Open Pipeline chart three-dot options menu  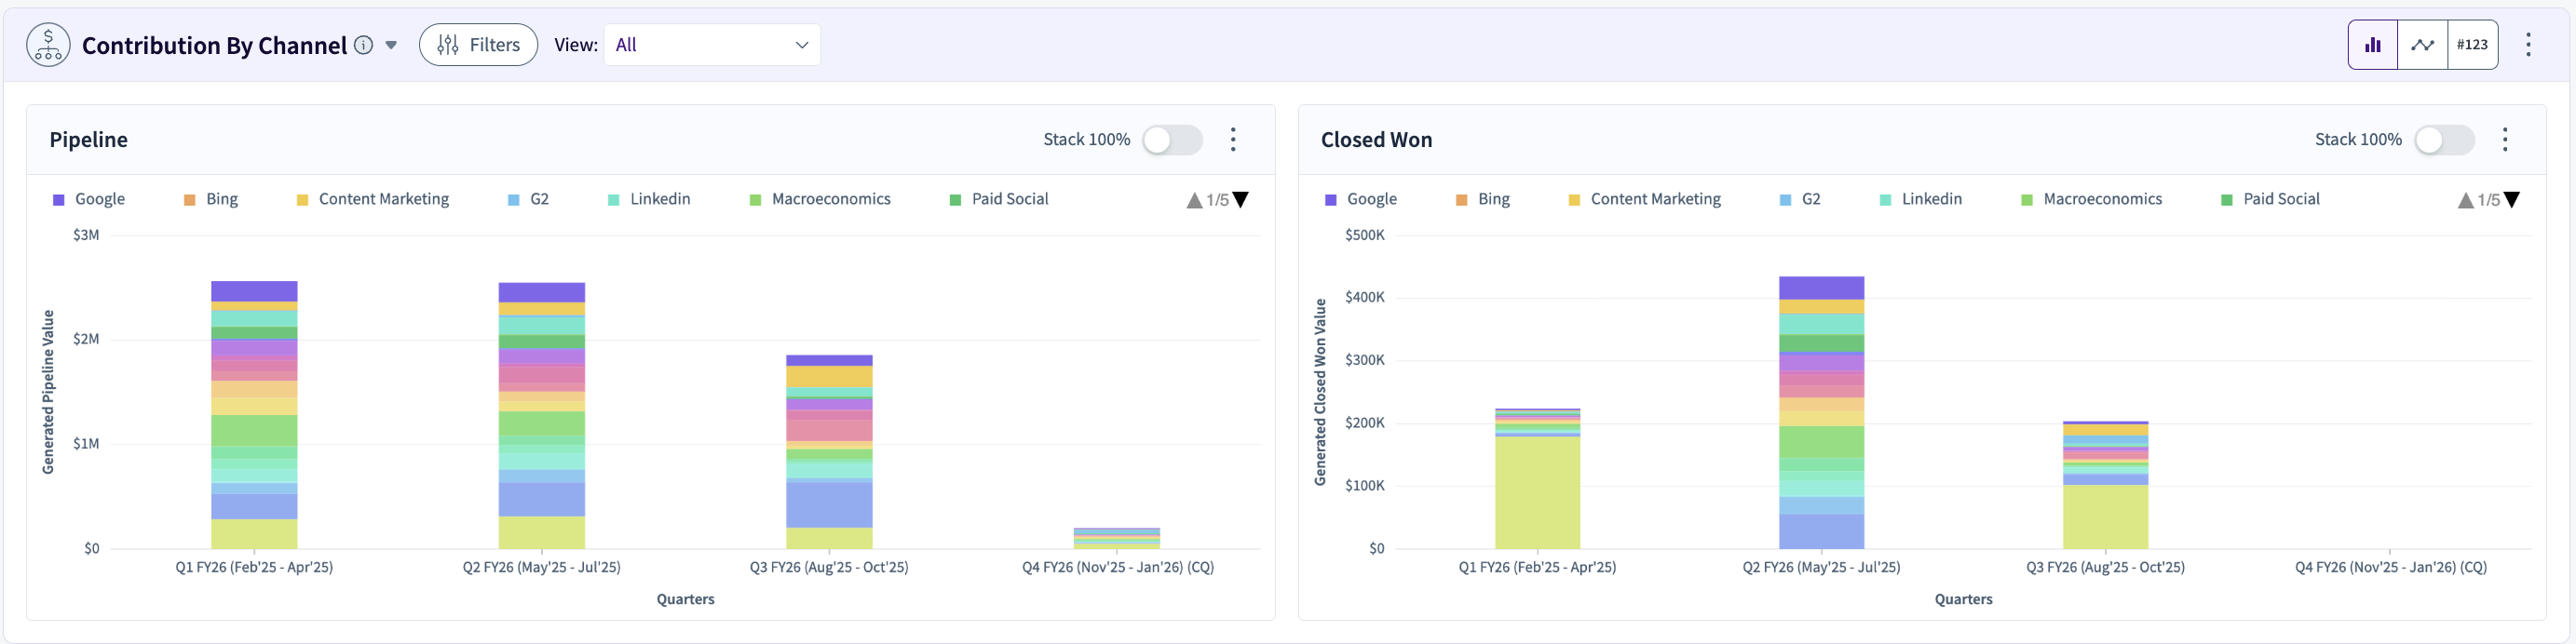(x=1233, y=139)
